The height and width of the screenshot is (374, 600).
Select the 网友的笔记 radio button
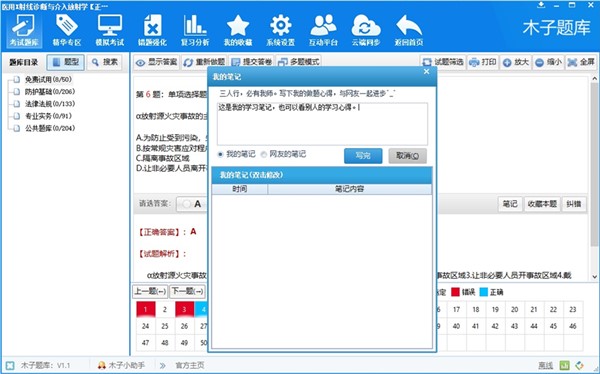point(264,154)
